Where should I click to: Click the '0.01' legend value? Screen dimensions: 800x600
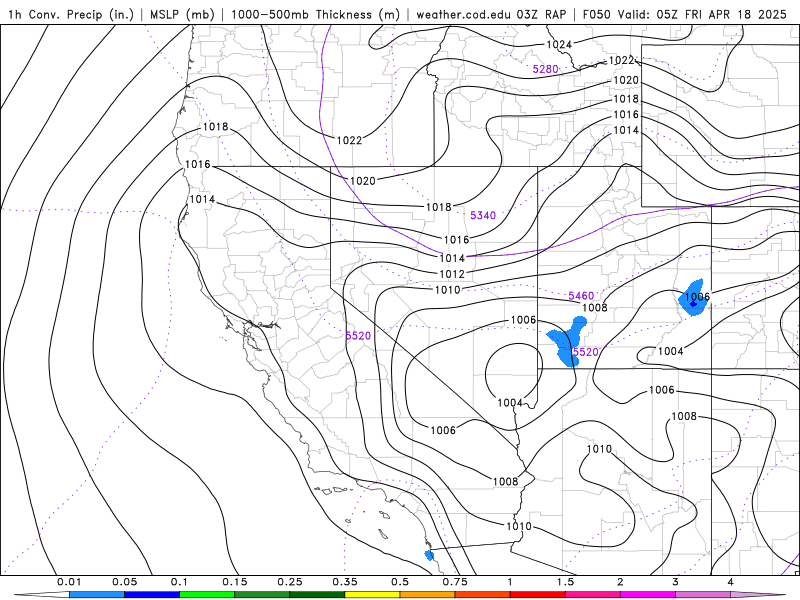[69, 582]
